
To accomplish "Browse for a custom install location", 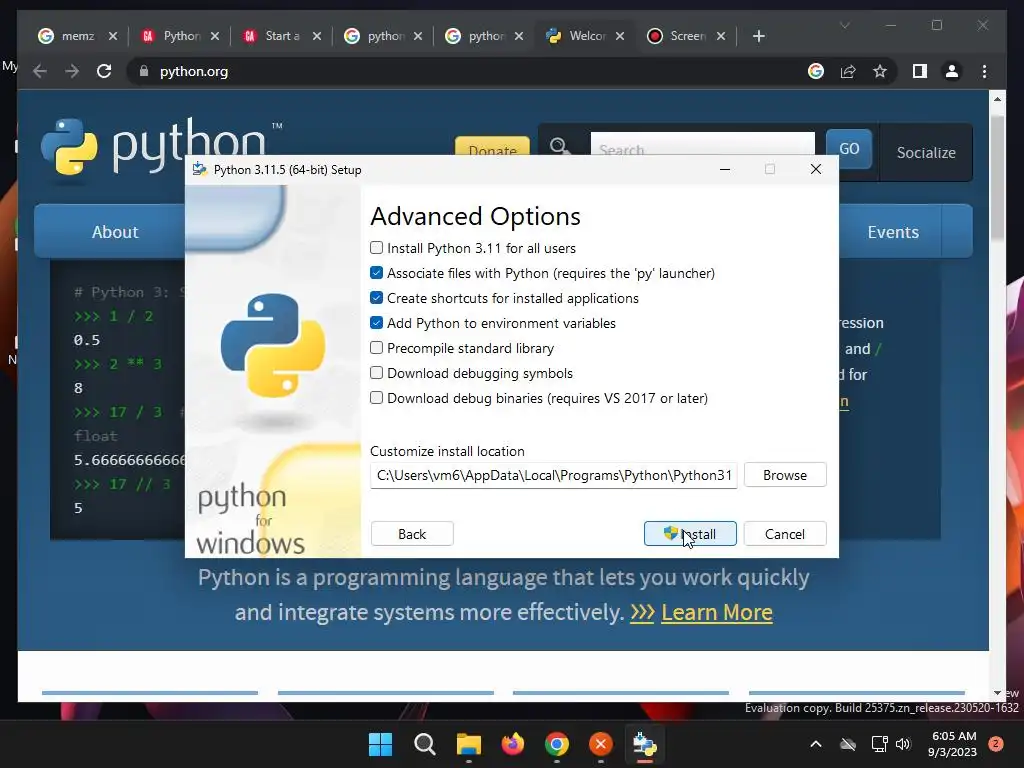I will pos(785,475).
